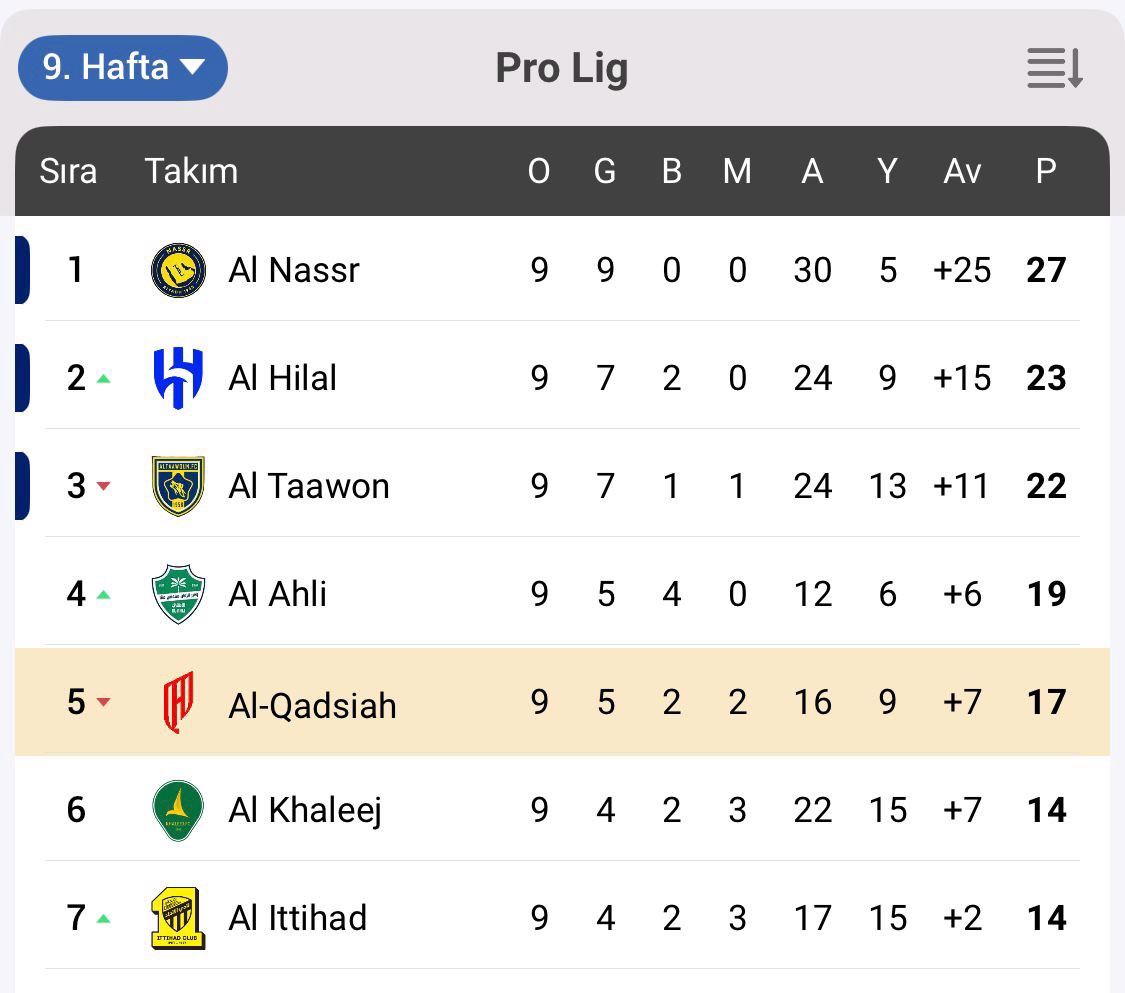Viewport: 1125px width, 993px height.
Task: Click the sort list icon top right
Action: click(1054, 68)
